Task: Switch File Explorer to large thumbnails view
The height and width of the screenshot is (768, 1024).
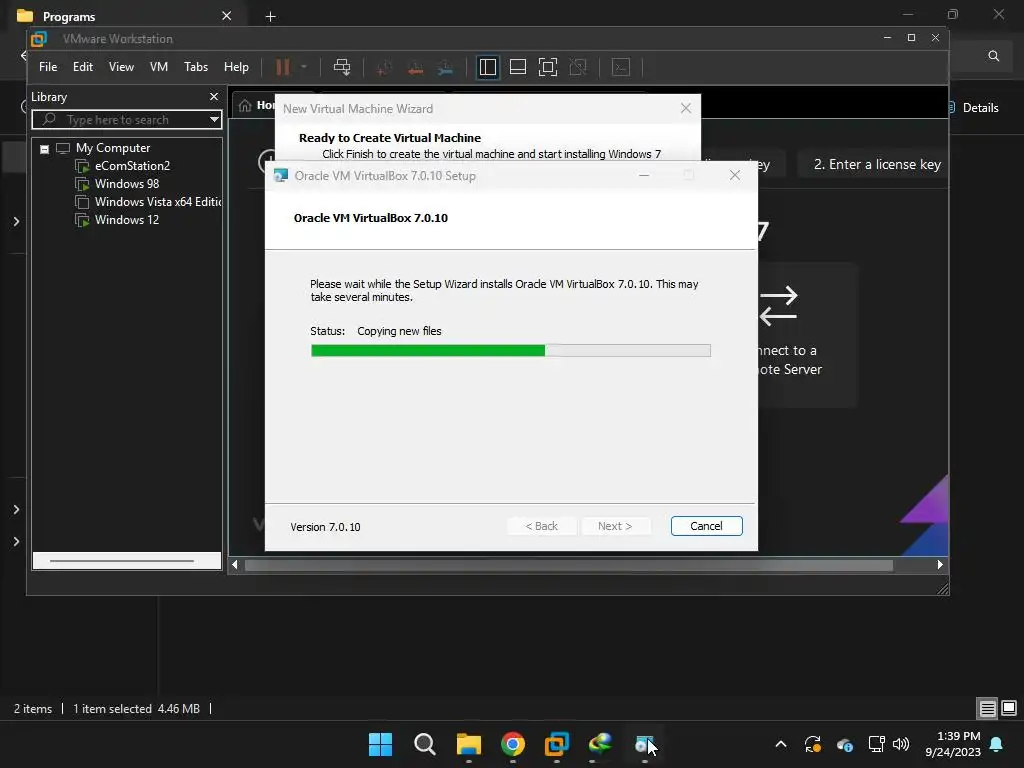Action: (x=1009, y=709)
